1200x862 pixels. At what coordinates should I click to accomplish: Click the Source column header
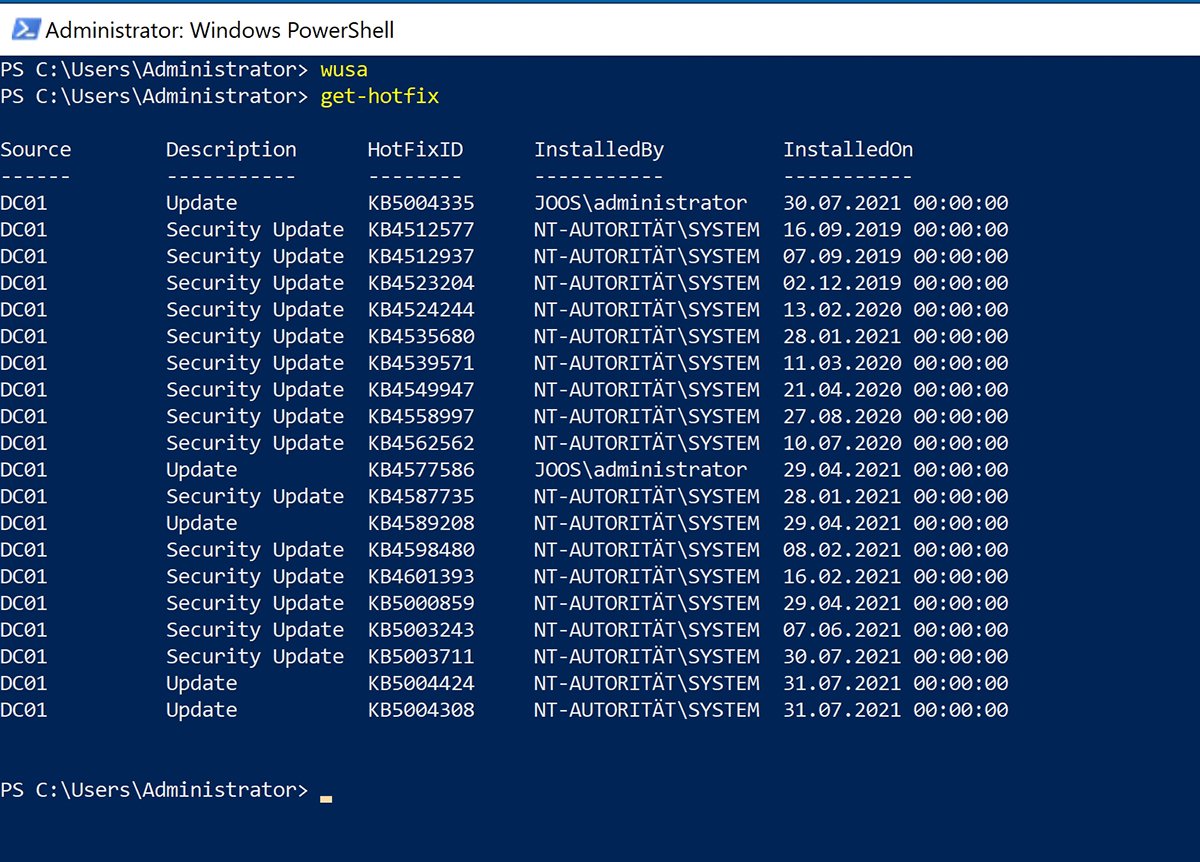[36, 150]
